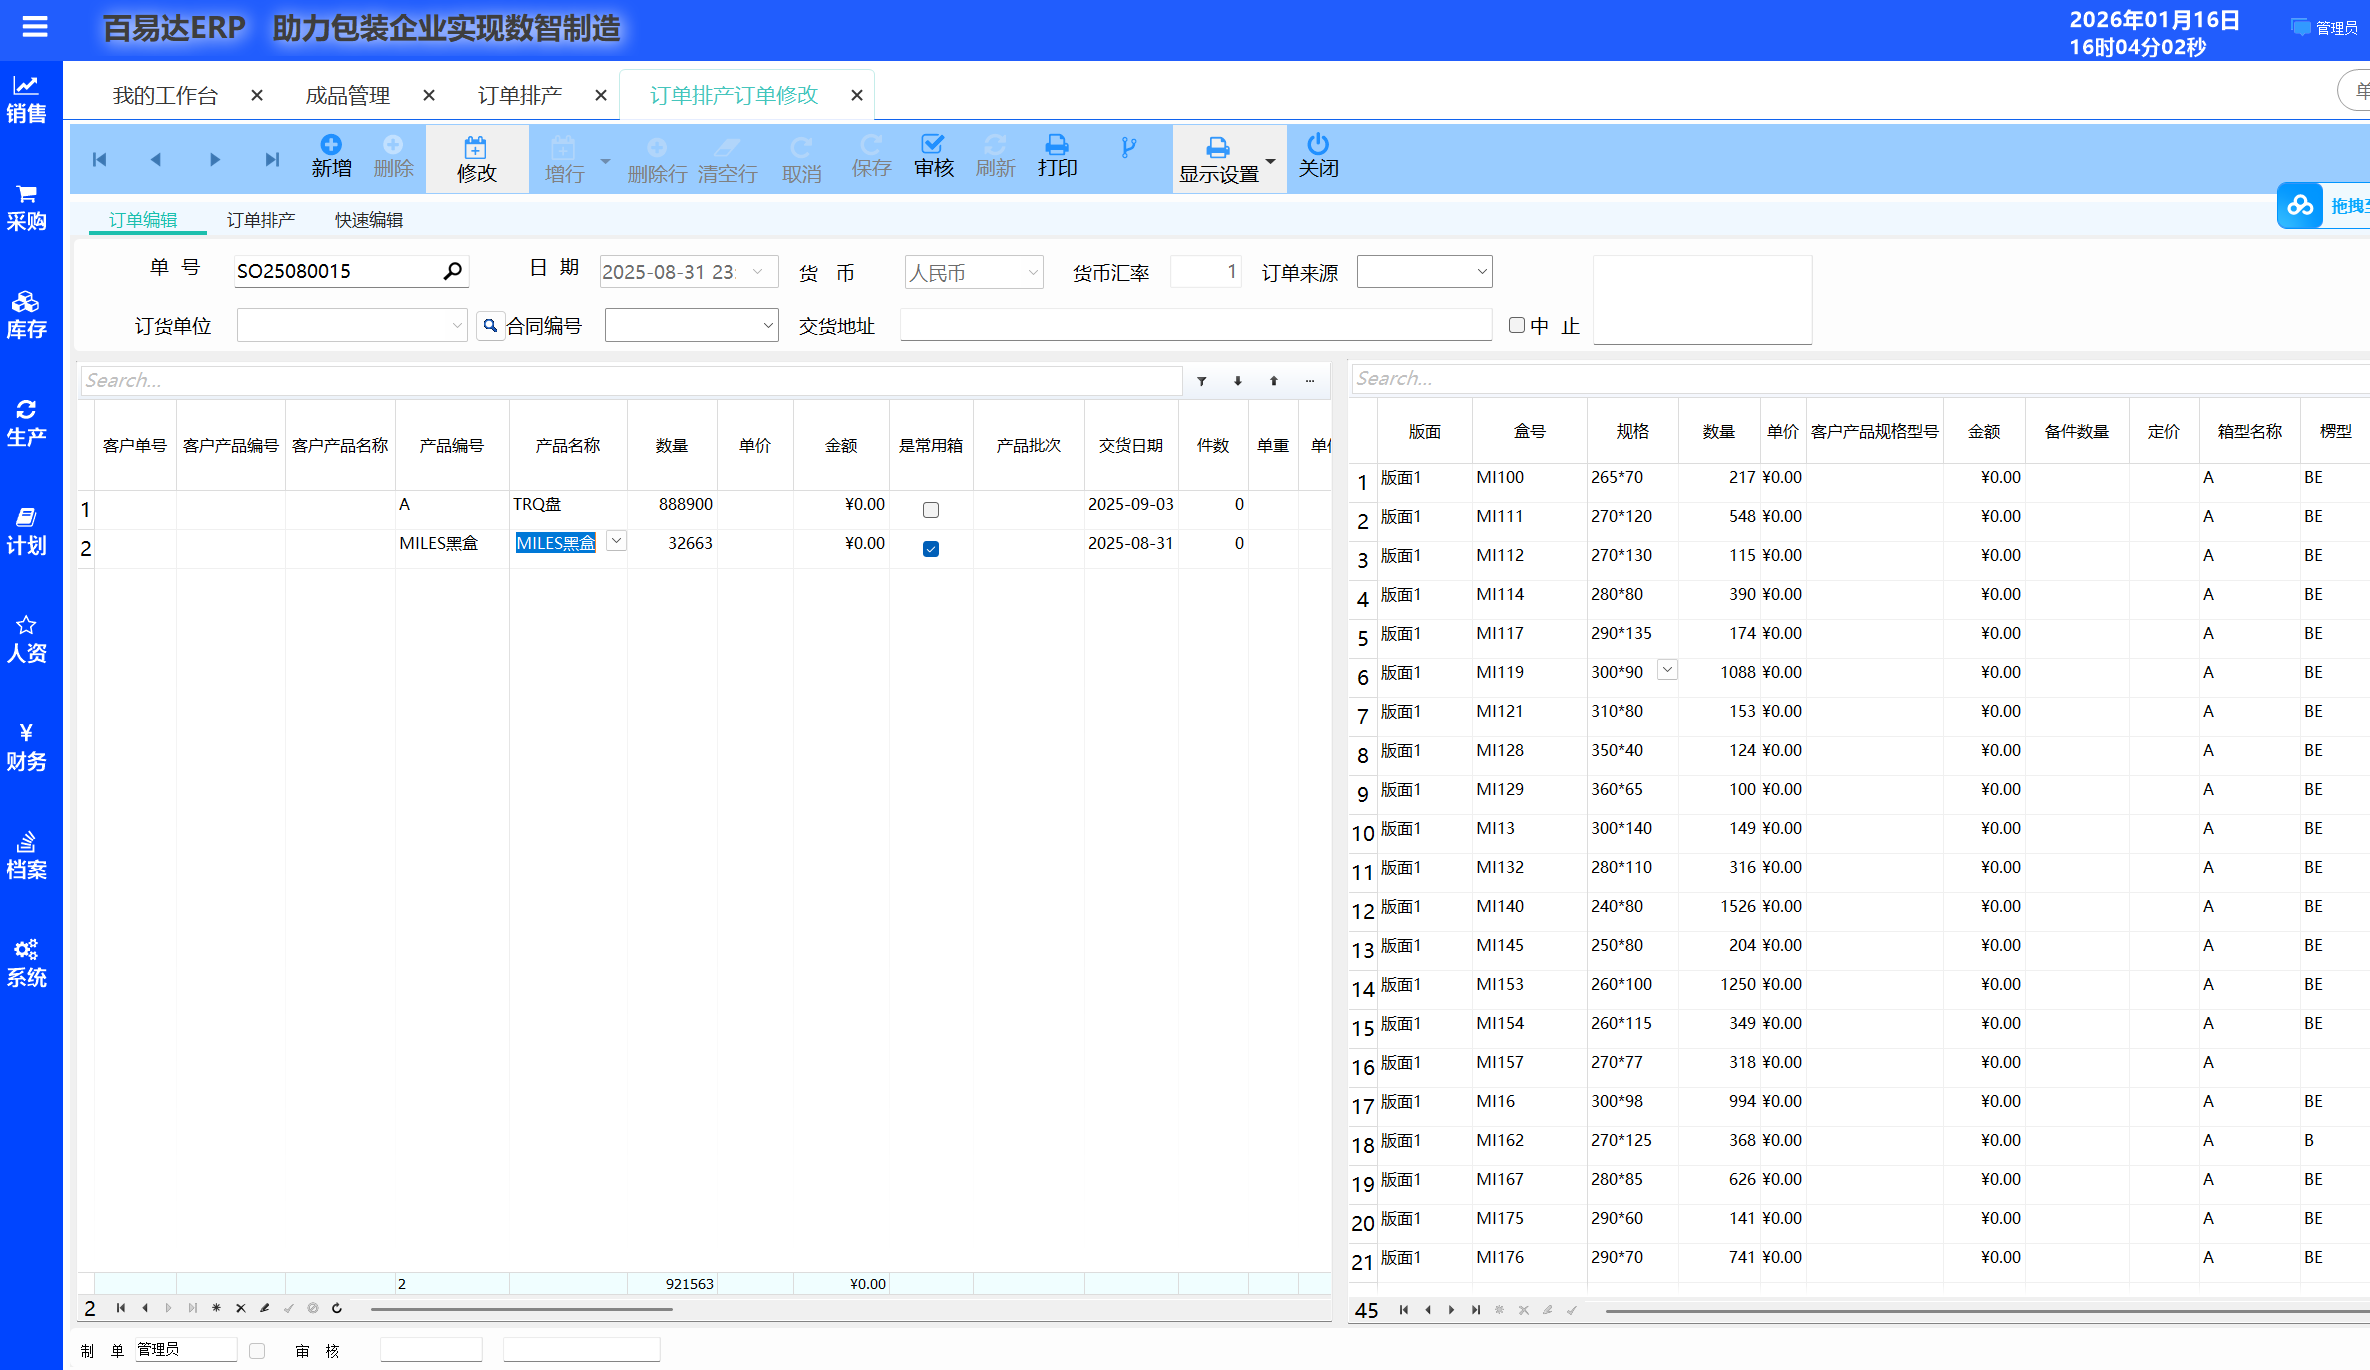Image resolution: width=2370 pixels, height=1370 pixels.
Task: Click the hamburger menu icon at top left
Action: (35, 27)
